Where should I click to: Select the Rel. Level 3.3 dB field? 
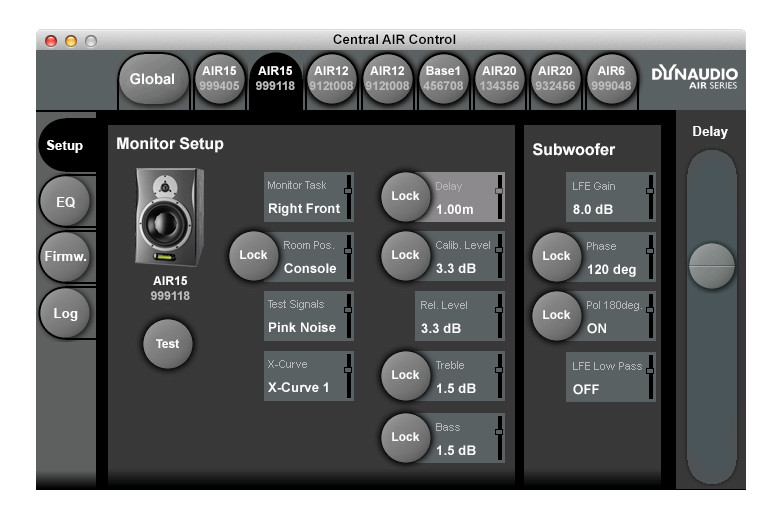pos(460,316)
